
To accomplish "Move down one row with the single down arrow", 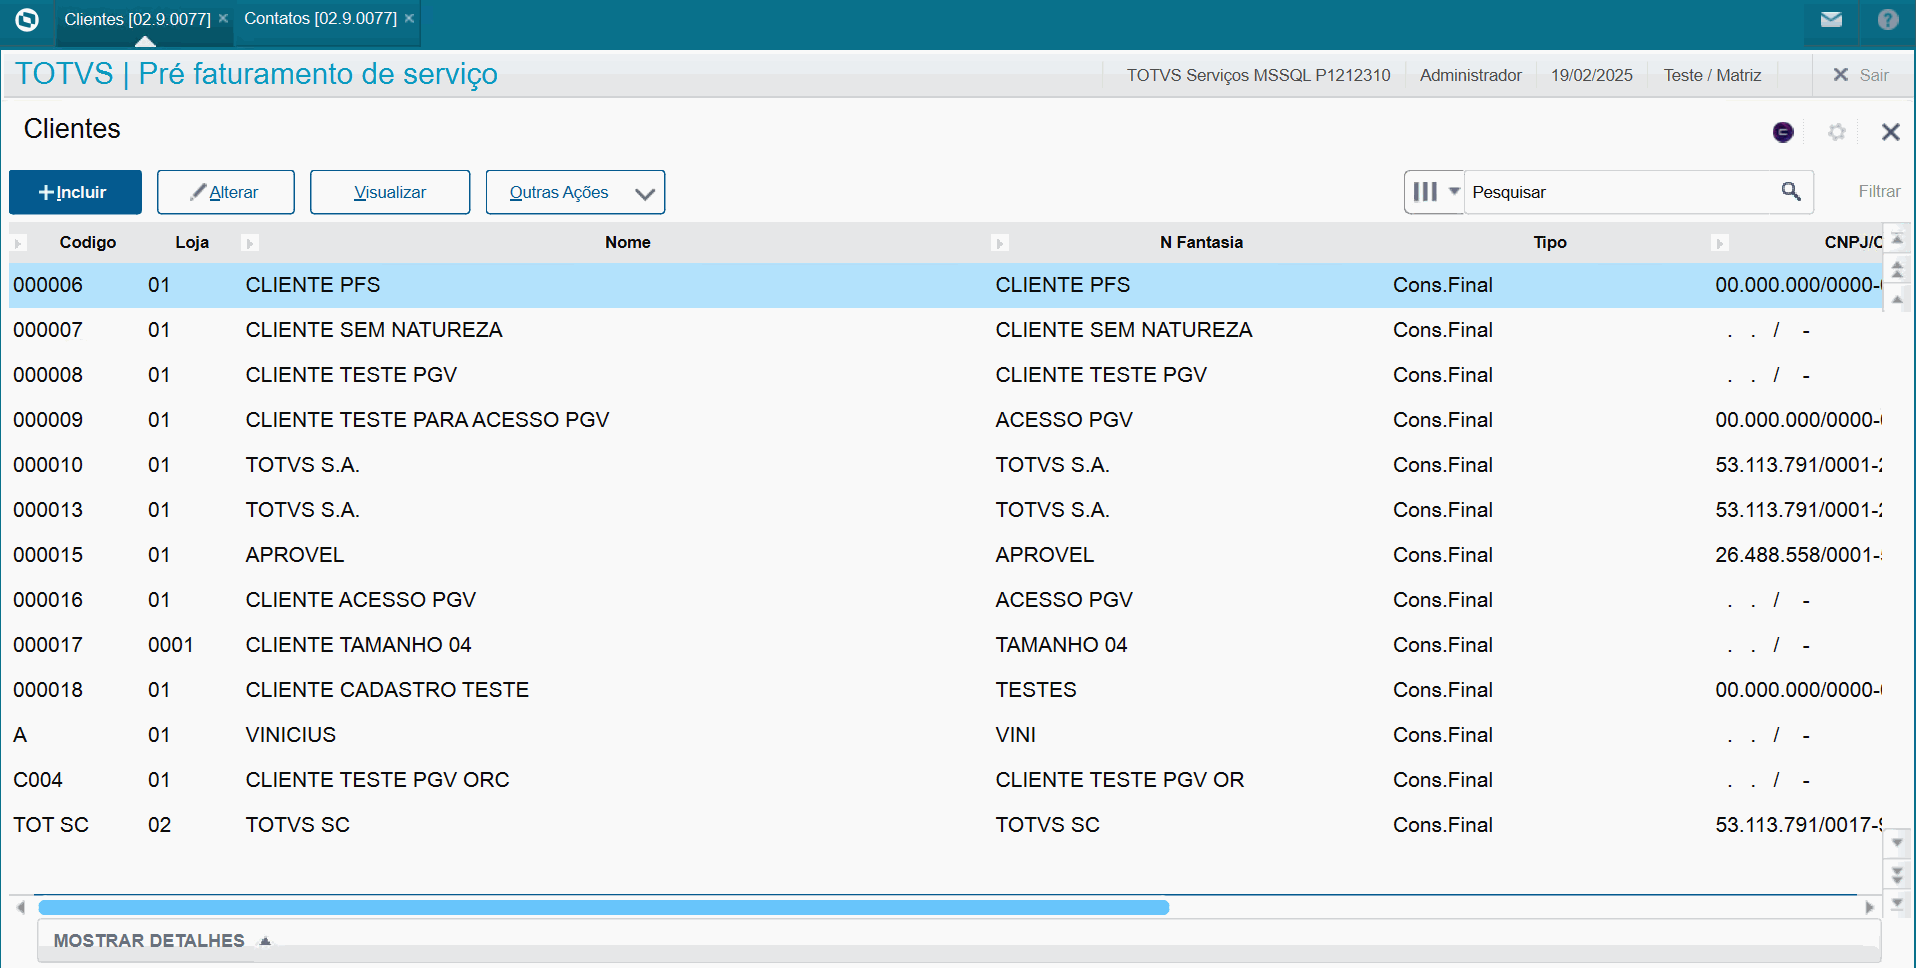I will pyautogui.click(x=1897, y=843).
